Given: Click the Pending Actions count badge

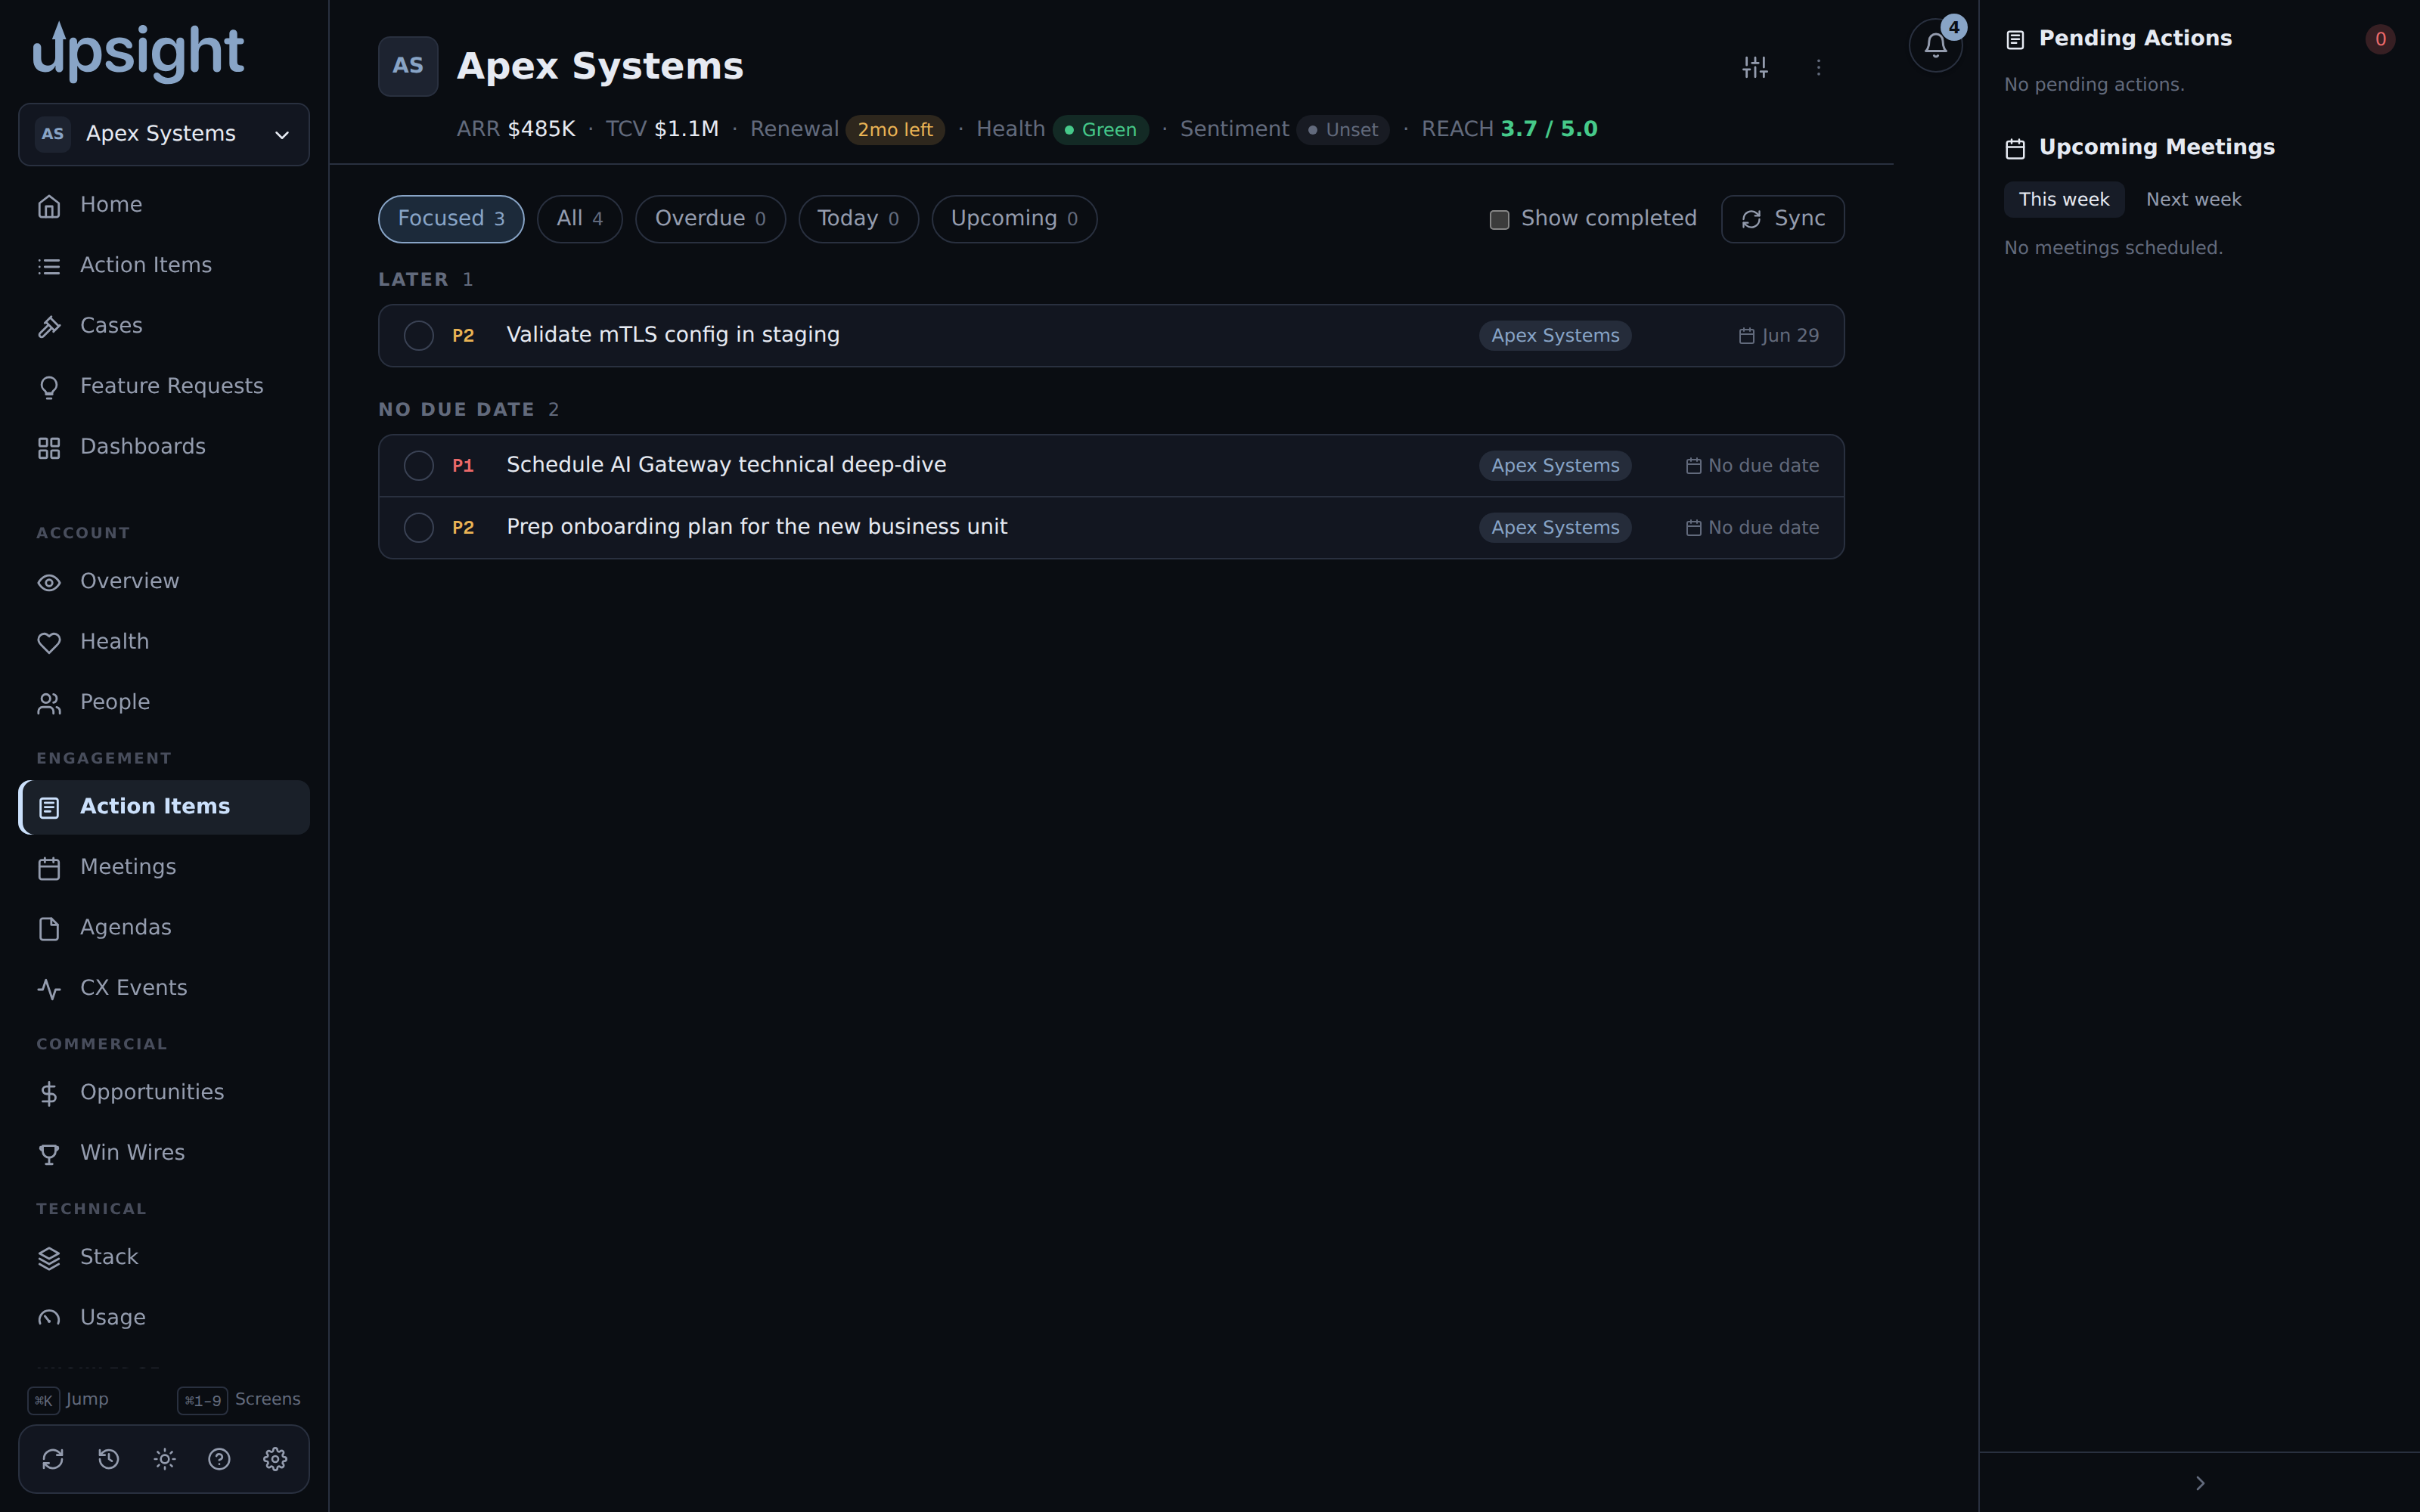Looking at the screenshot, I should point(2380,39).
